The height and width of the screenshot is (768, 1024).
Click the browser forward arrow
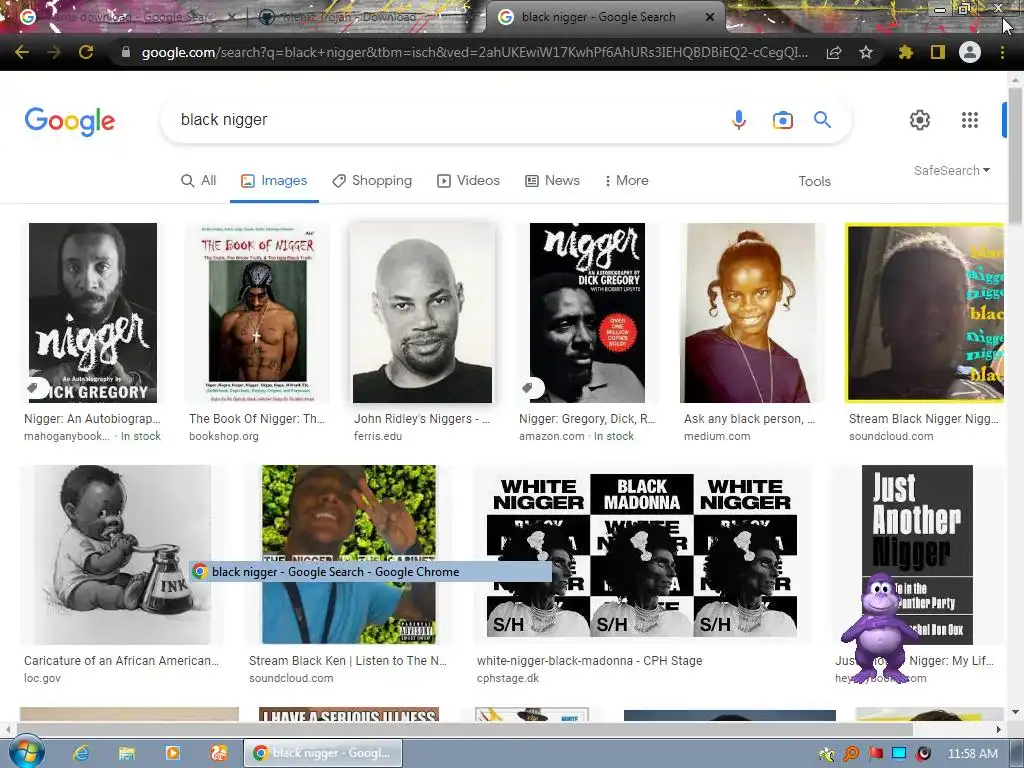(x=54, y=52)
